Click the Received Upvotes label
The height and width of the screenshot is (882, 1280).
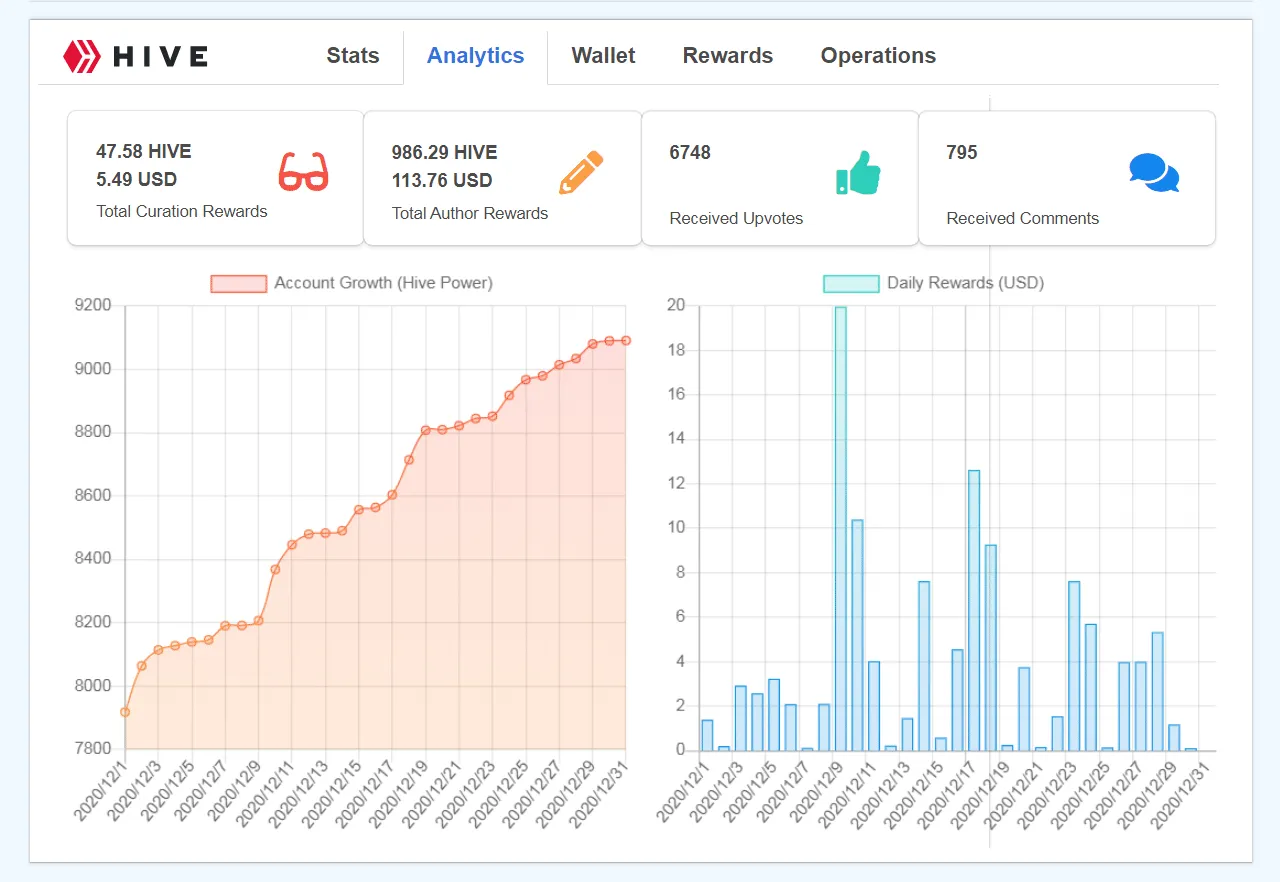pos(736,218)
